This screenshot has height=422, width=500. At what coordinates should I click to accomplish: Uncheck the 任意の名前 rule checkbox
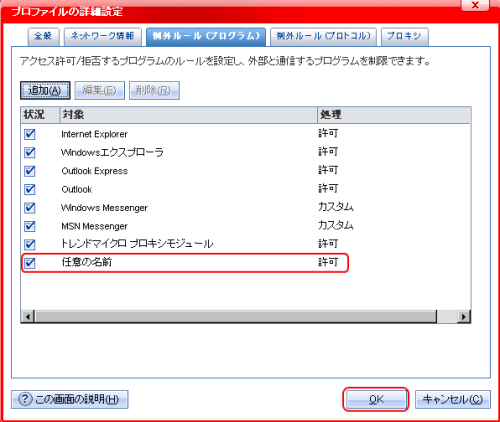click(x=30, y=263)
